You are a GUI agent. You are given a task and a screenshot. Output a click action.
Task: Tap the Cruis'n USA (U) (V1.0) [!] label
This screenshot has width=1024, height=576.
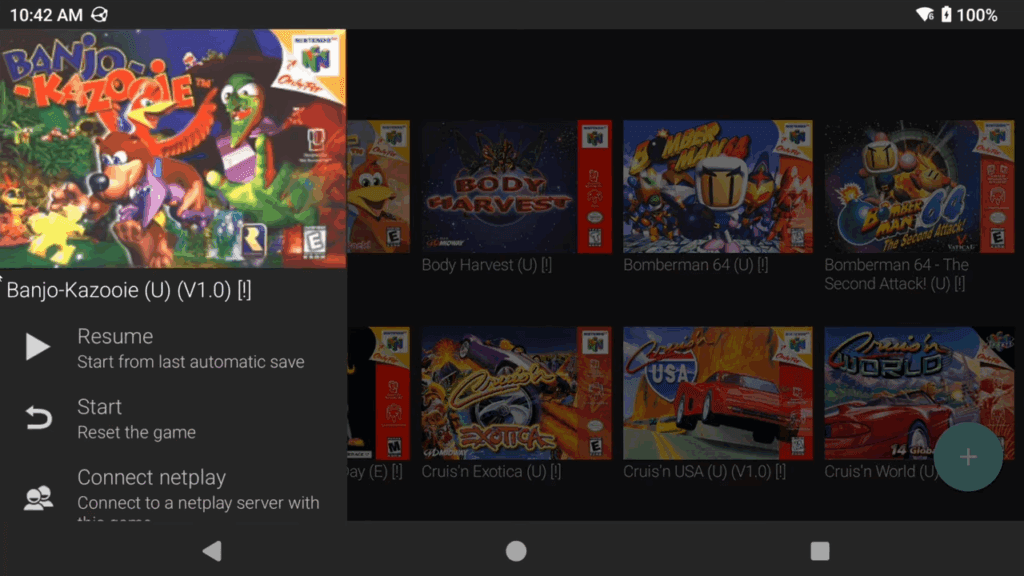[x=705, y=472]
